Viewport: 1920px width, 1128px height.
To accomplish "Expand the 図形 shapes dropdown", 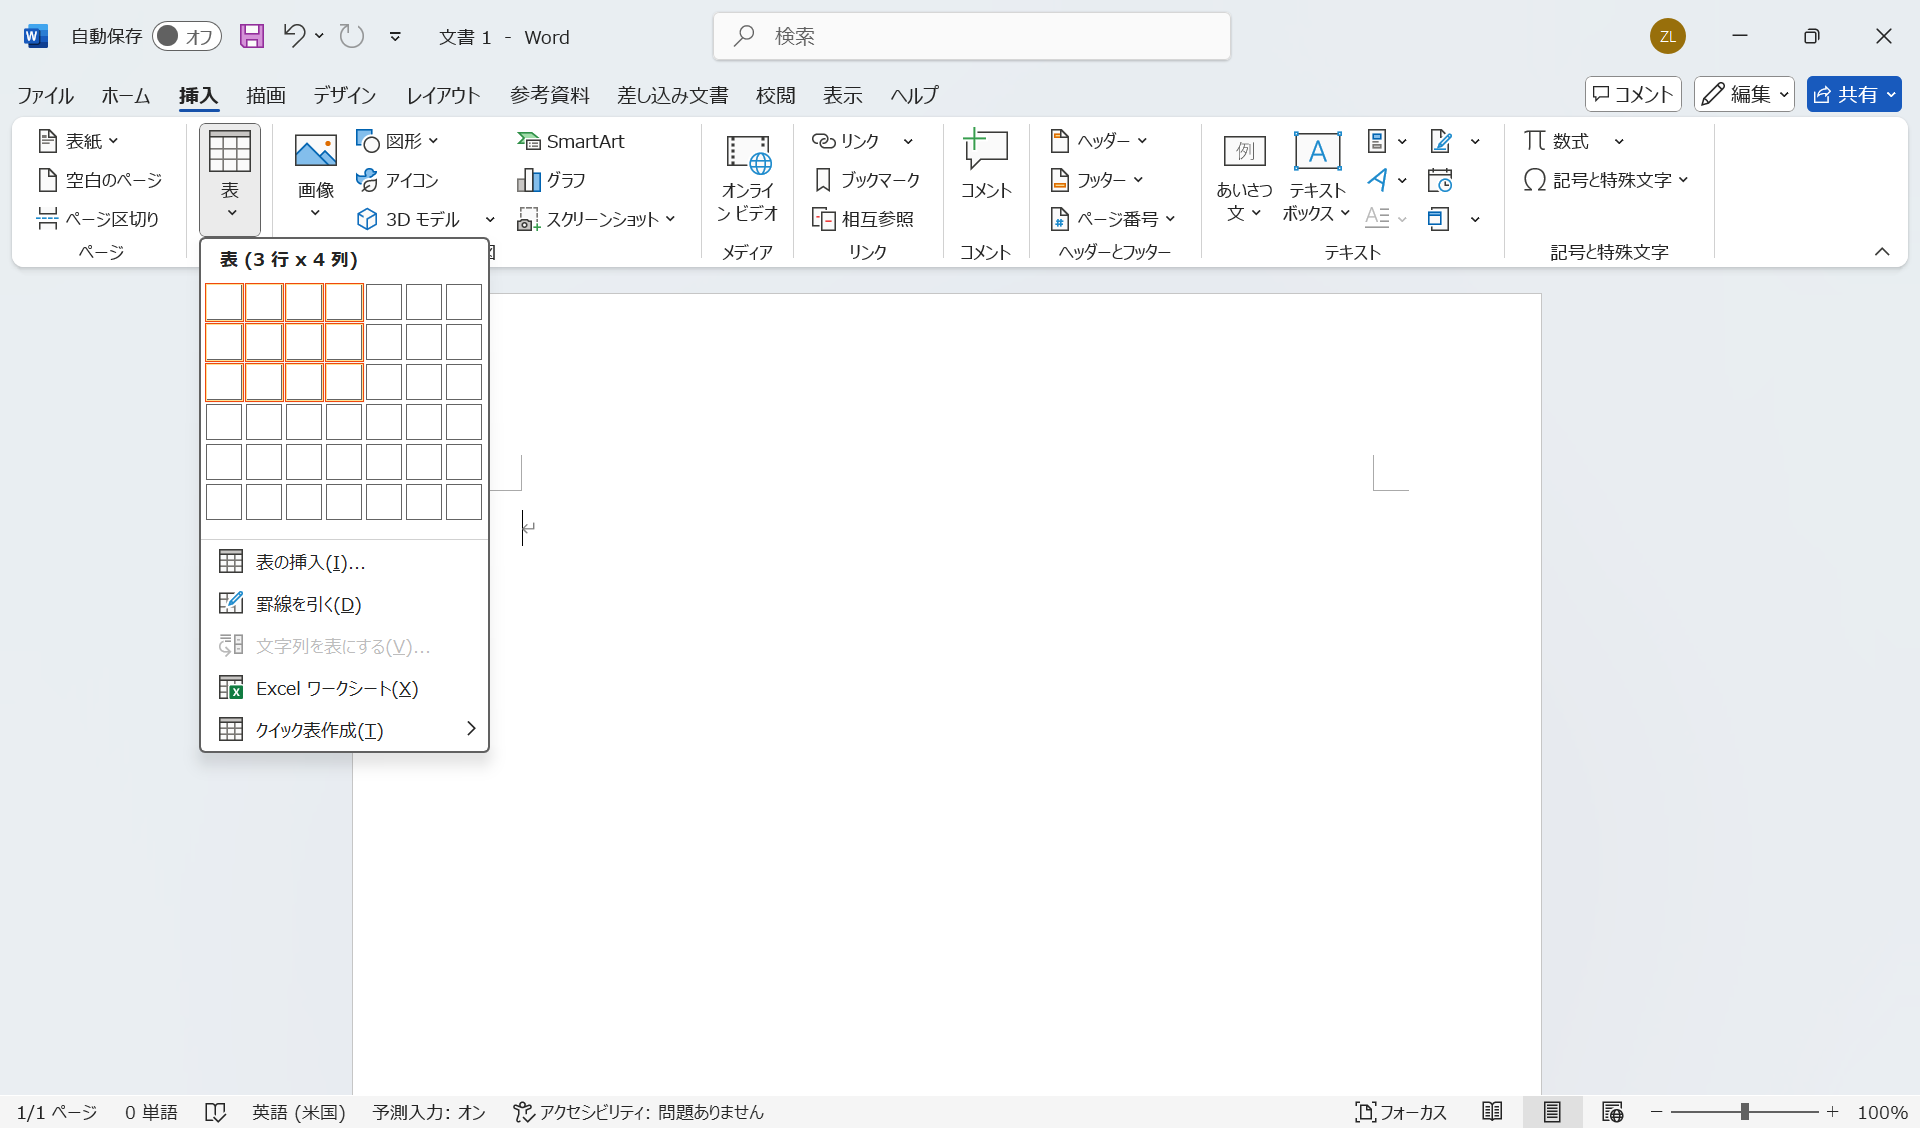I will point(433,140).
